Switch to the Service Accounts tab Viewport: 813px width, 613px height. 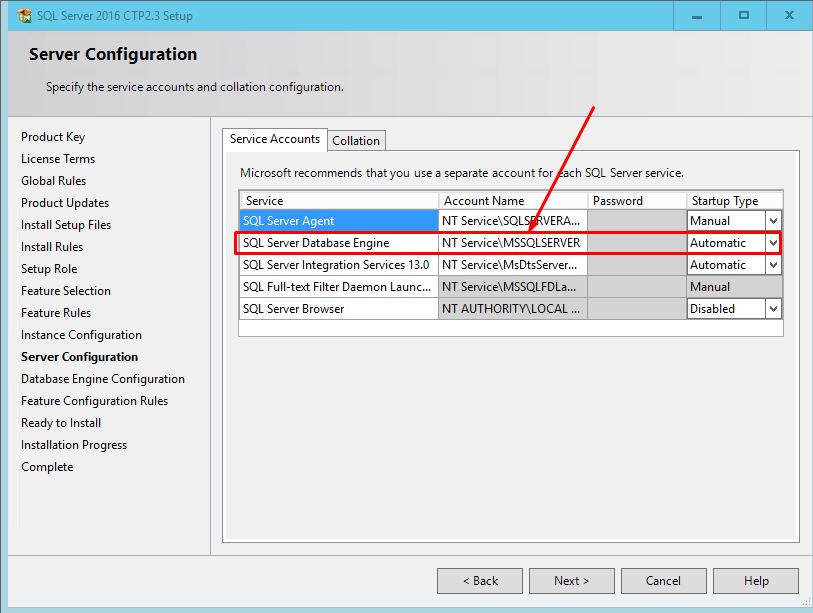275,139
